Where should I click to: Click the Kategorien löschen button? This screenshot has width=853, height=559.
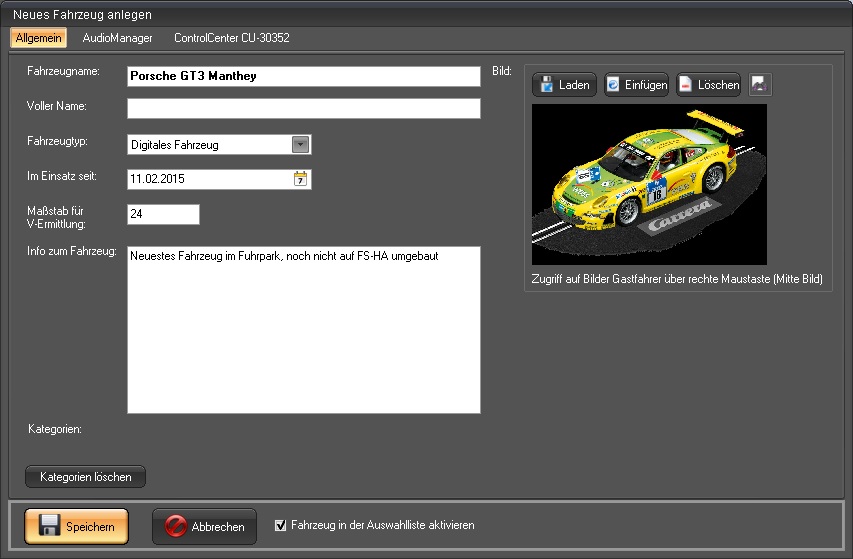[x=85, y=477]
